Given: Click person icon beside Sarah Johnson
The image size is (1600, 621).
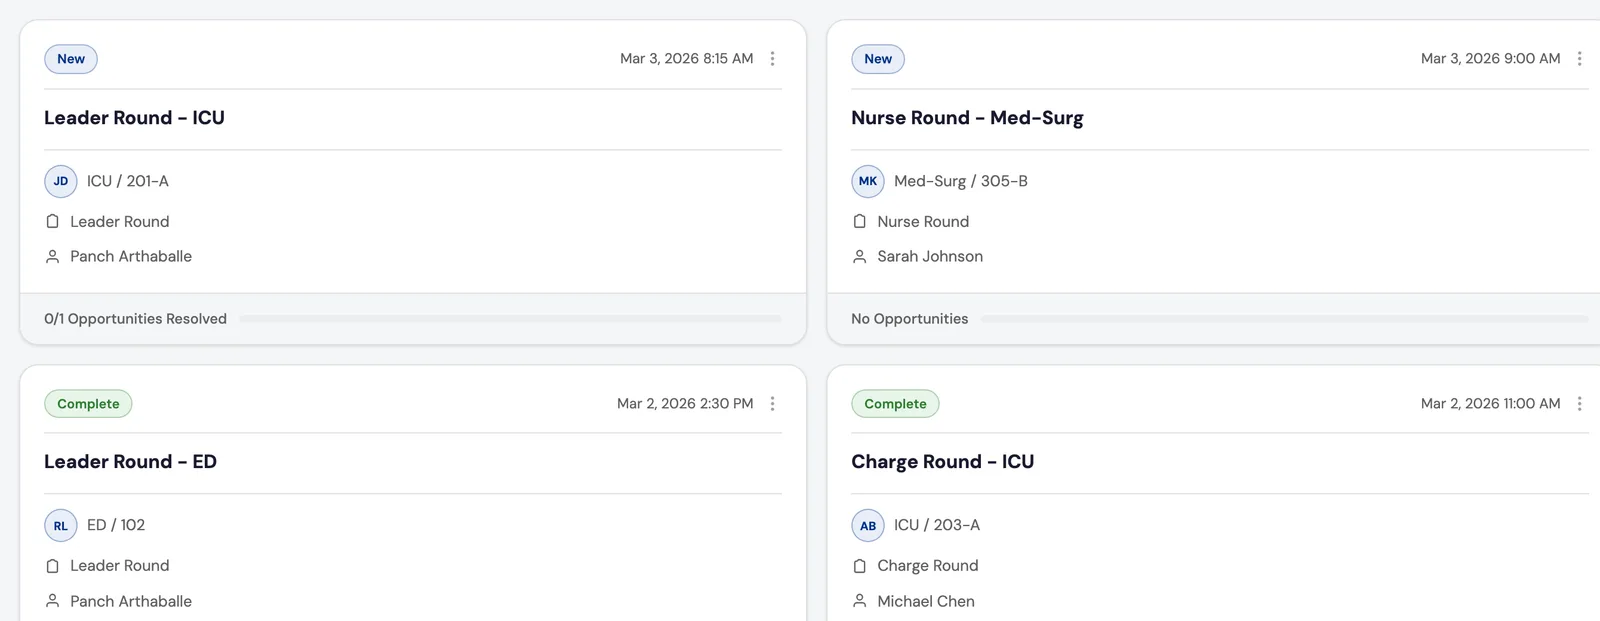Looking at the screenshot, I should pos(859,257).
